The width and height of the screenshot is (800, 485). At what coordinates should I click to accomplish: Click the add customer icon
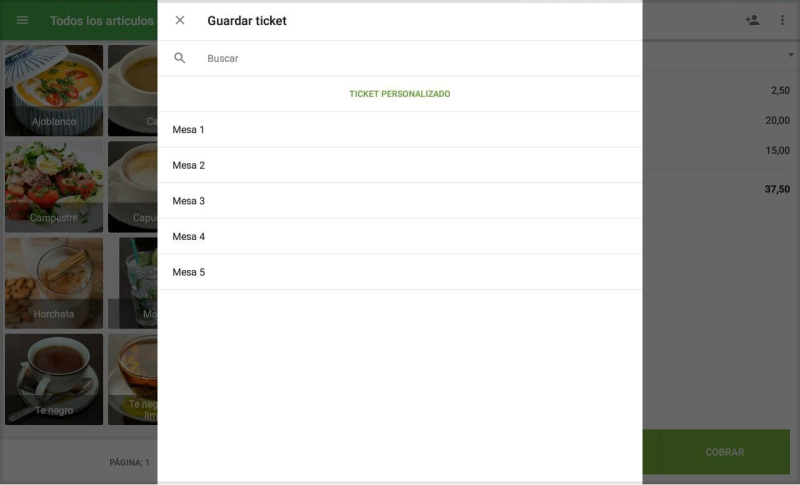click(x=752, y=20)
